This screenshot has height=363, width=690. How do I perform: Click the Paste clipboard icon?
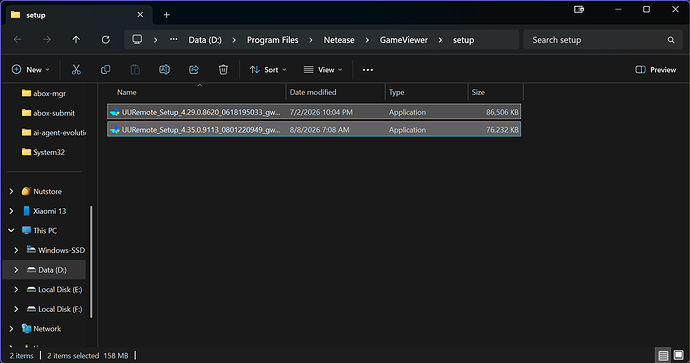pos(135,70)
